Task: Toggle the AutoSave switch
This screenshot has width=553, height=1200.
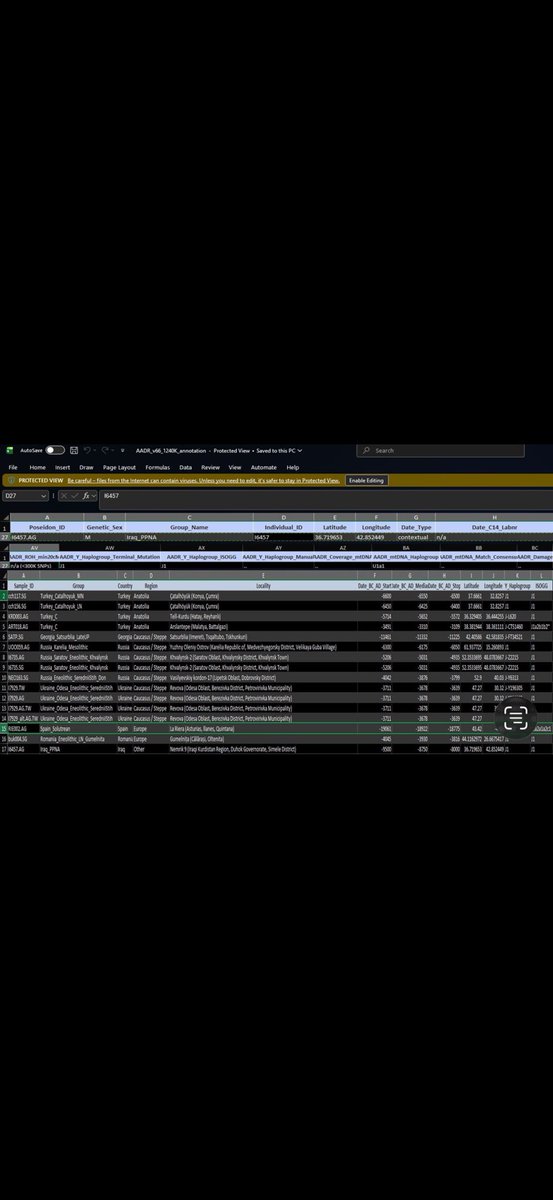Action: coord(55,451)
